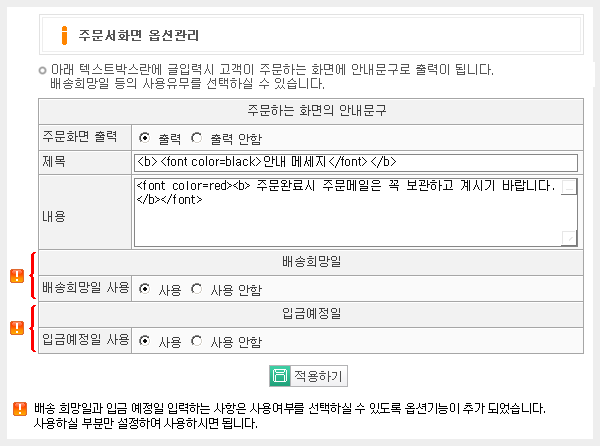The image size is (600, 446).
Task: Enable 사용 for 배송희망일 사용
Action: point(145,289)
